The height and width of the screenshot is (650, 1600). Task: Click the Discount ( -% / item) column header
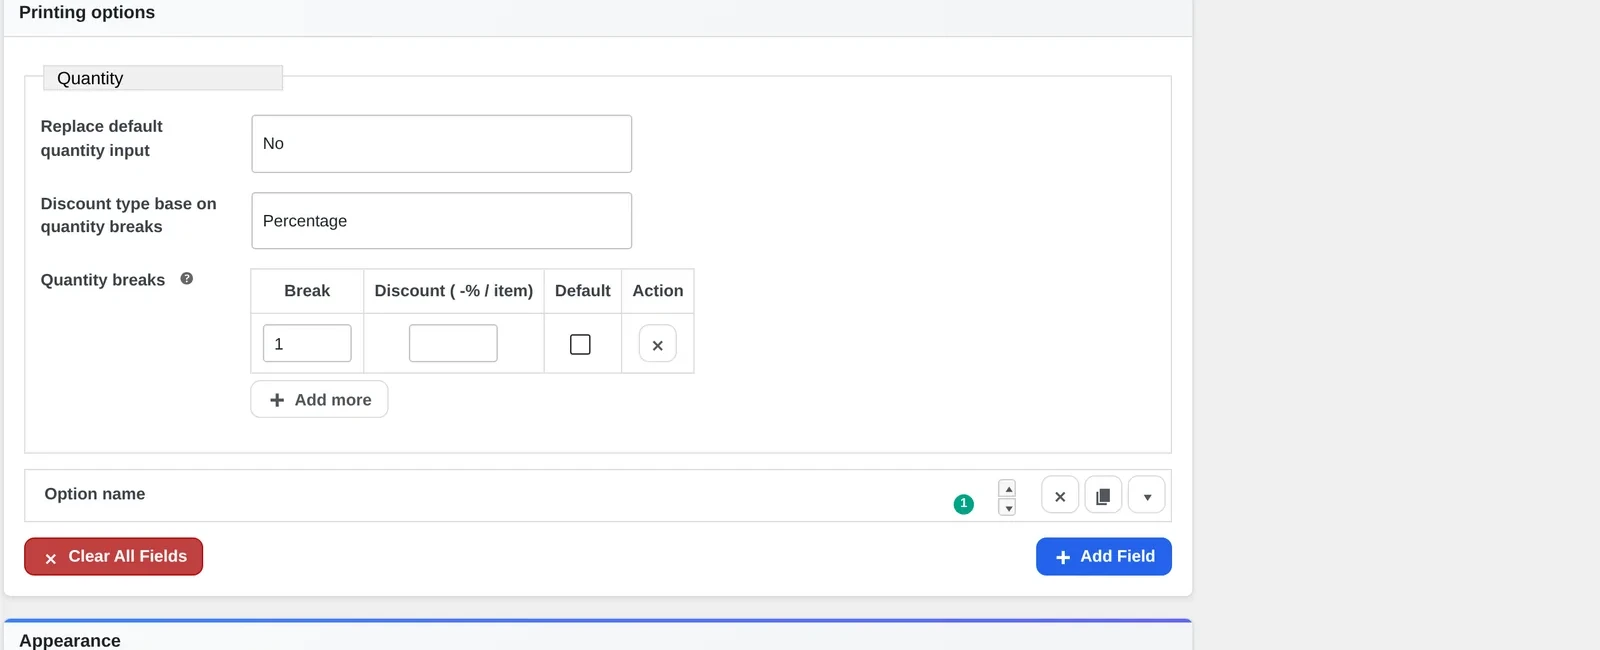pyautogui.click(x=453, y=291)
